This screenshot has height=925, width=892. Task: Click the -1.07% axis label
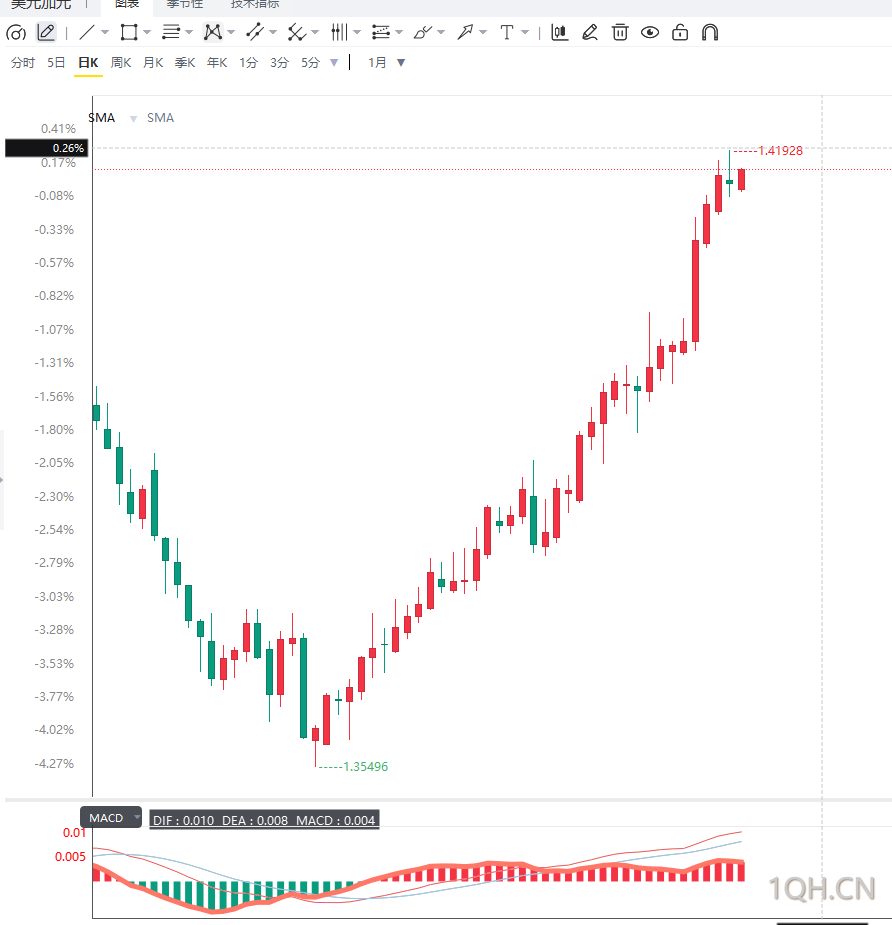tap(55, 330)
